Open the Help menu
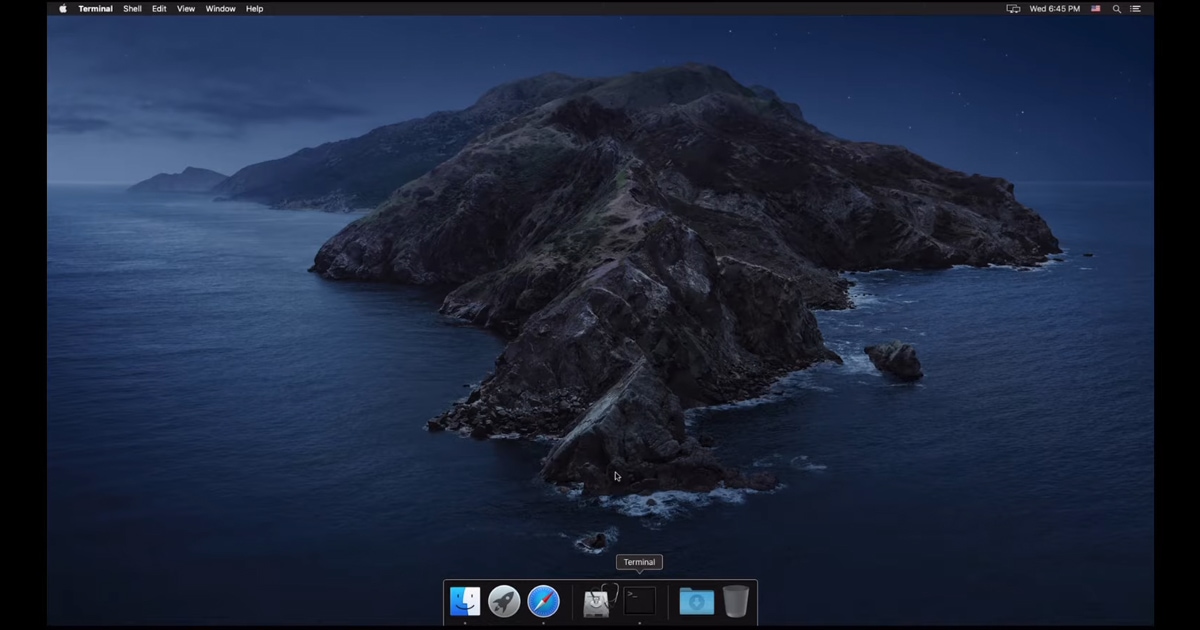Screen dimensions: 1200x630 coord(255,9)
